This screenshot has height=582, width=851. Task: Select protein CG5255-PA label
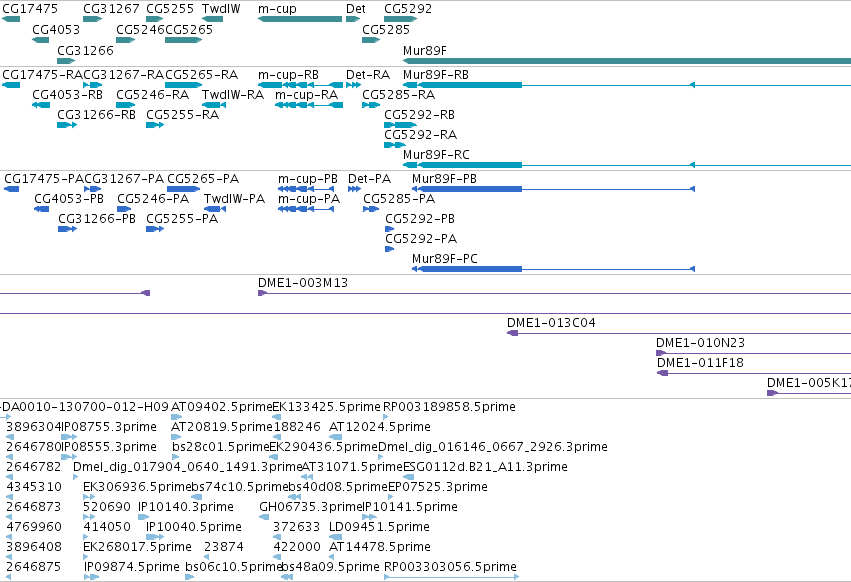click(182, 219)
